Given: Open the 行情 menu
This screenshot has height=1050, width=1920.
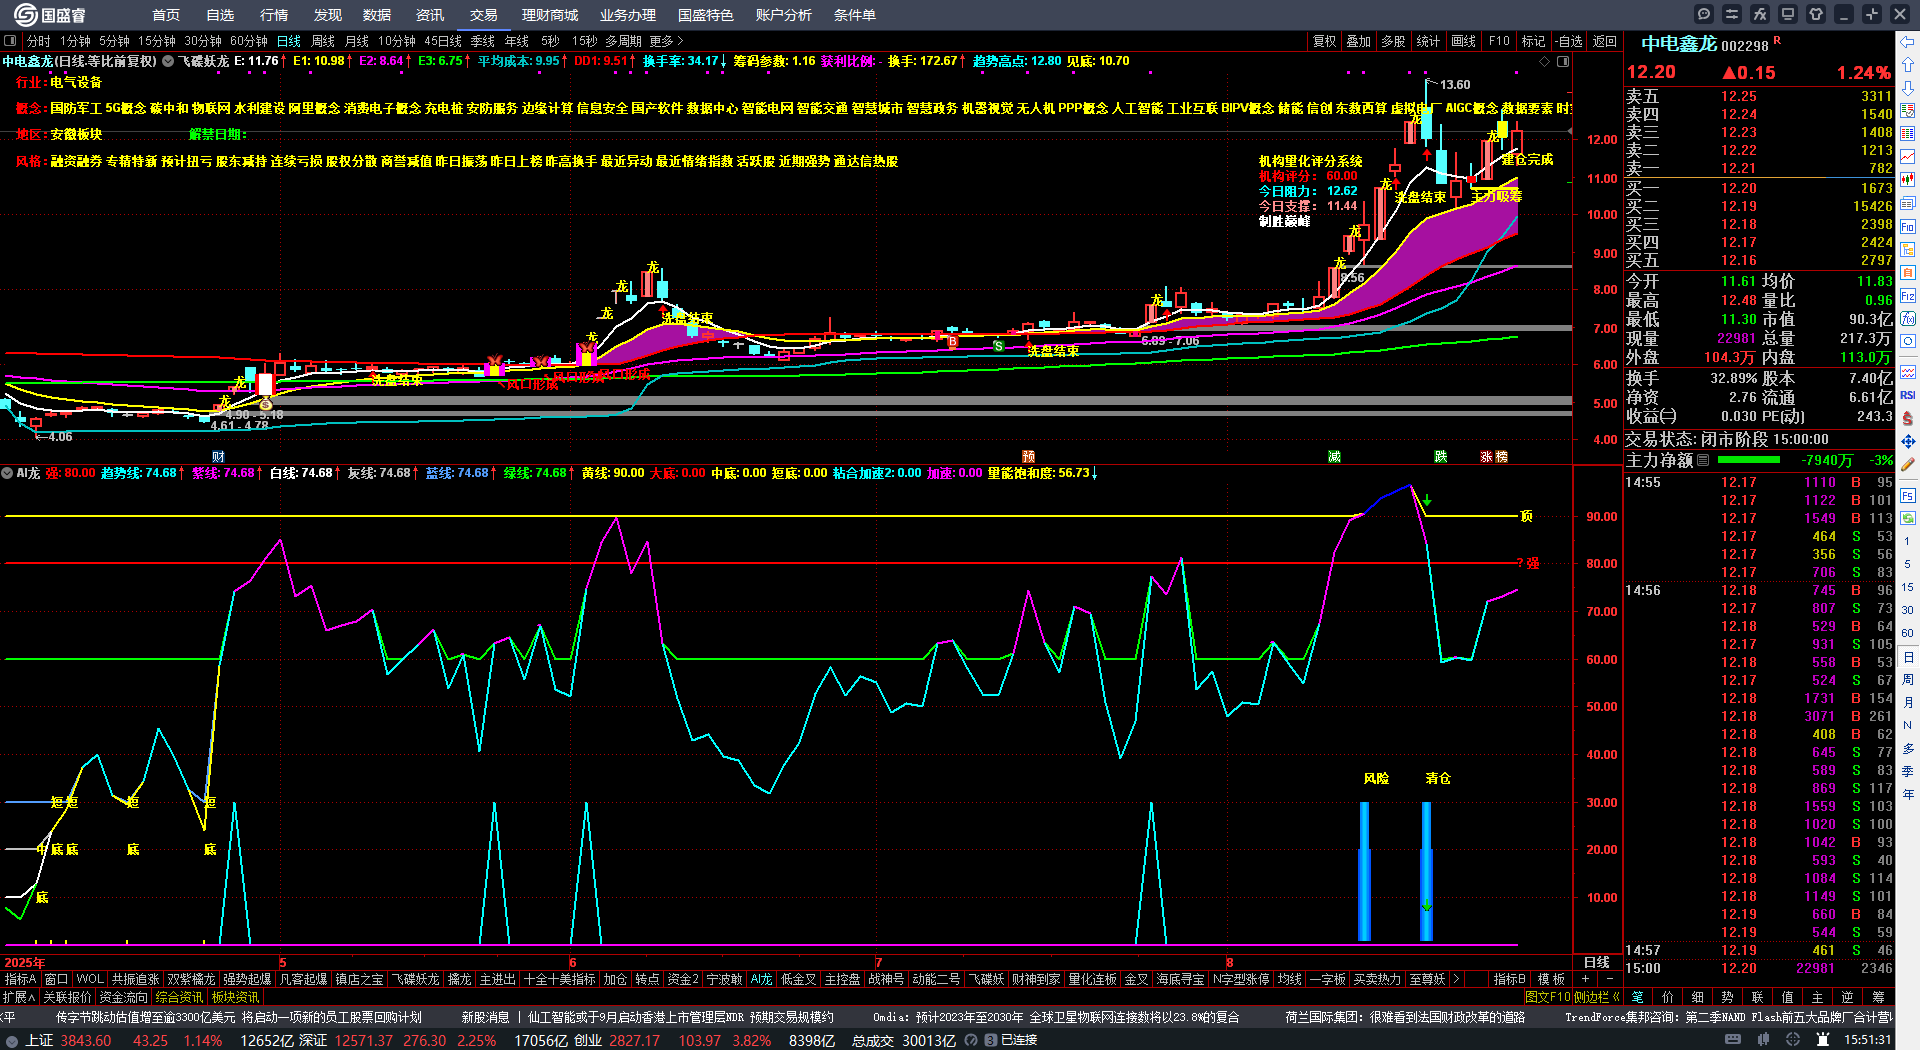Looking at the screenshot, I should click(274, 15).
